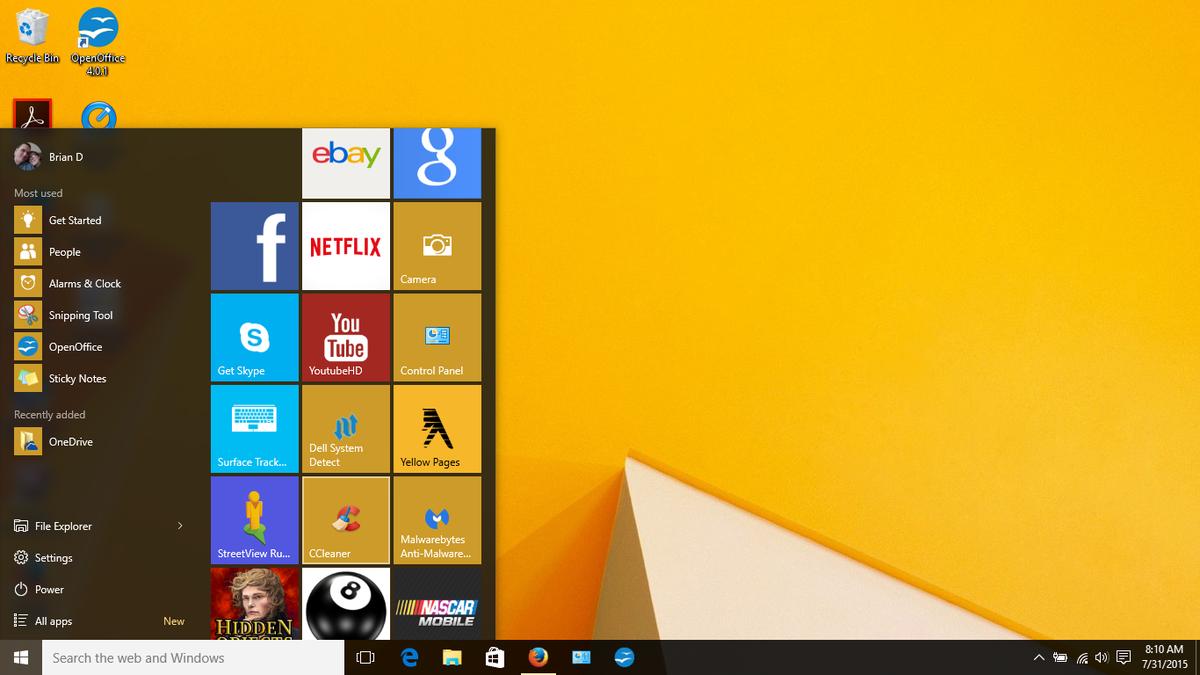Image resolution: width=1200 pixels, height=675 pixels.
Task: Focus the Search the web and Windows box
Action: (x=192, y=657)
